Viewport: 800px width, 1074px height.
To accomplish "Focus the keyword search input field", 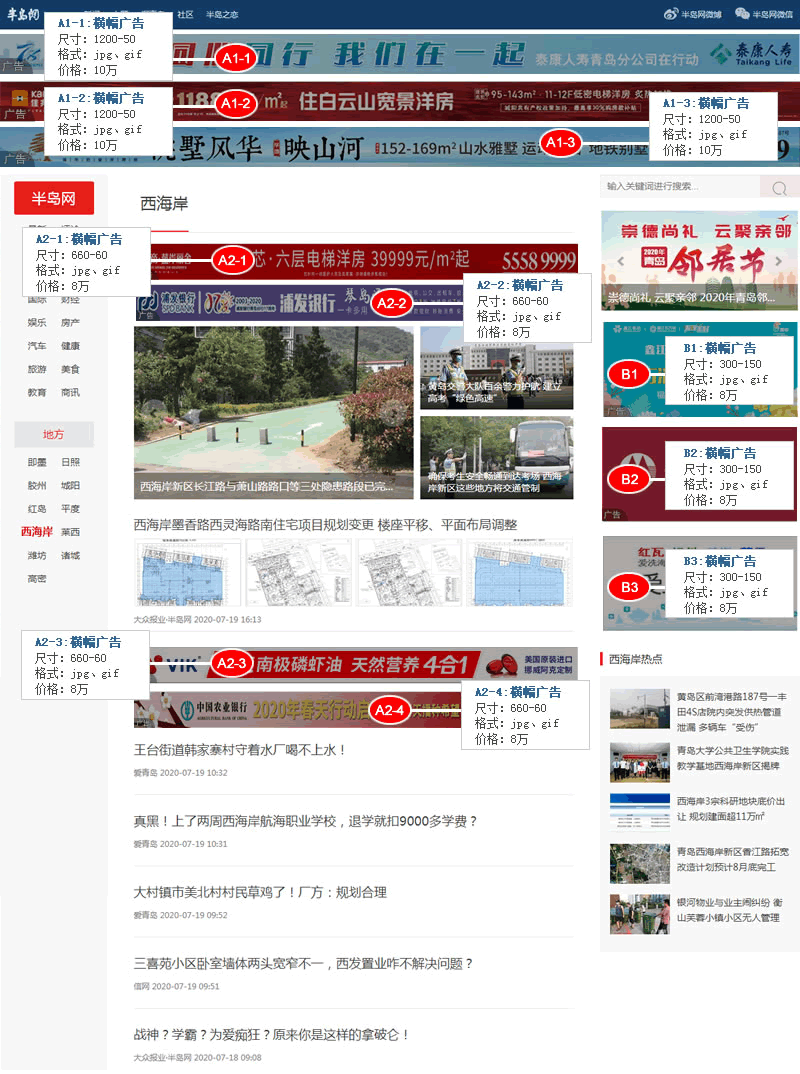I will (x=679, y=186).
